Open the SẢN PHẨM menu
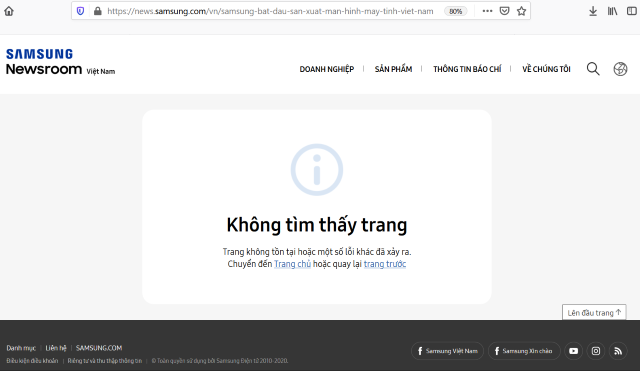This screenshot has width=640, height=371. 393,69
